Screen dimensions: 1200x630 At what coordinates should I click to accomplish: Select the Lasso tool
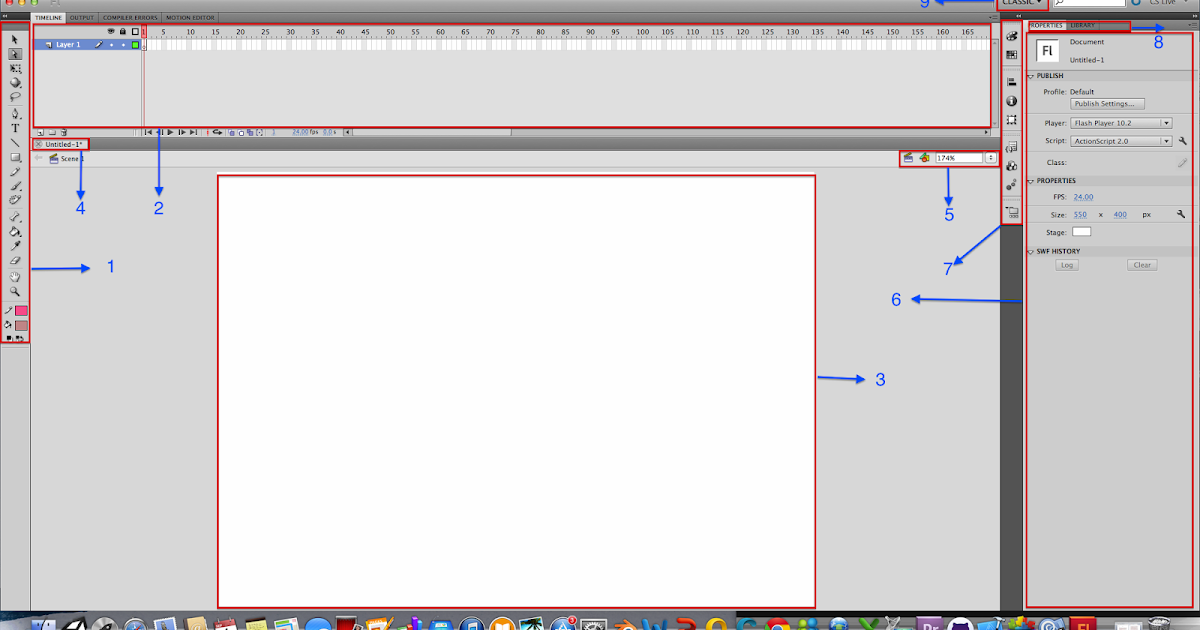[15, 95]
